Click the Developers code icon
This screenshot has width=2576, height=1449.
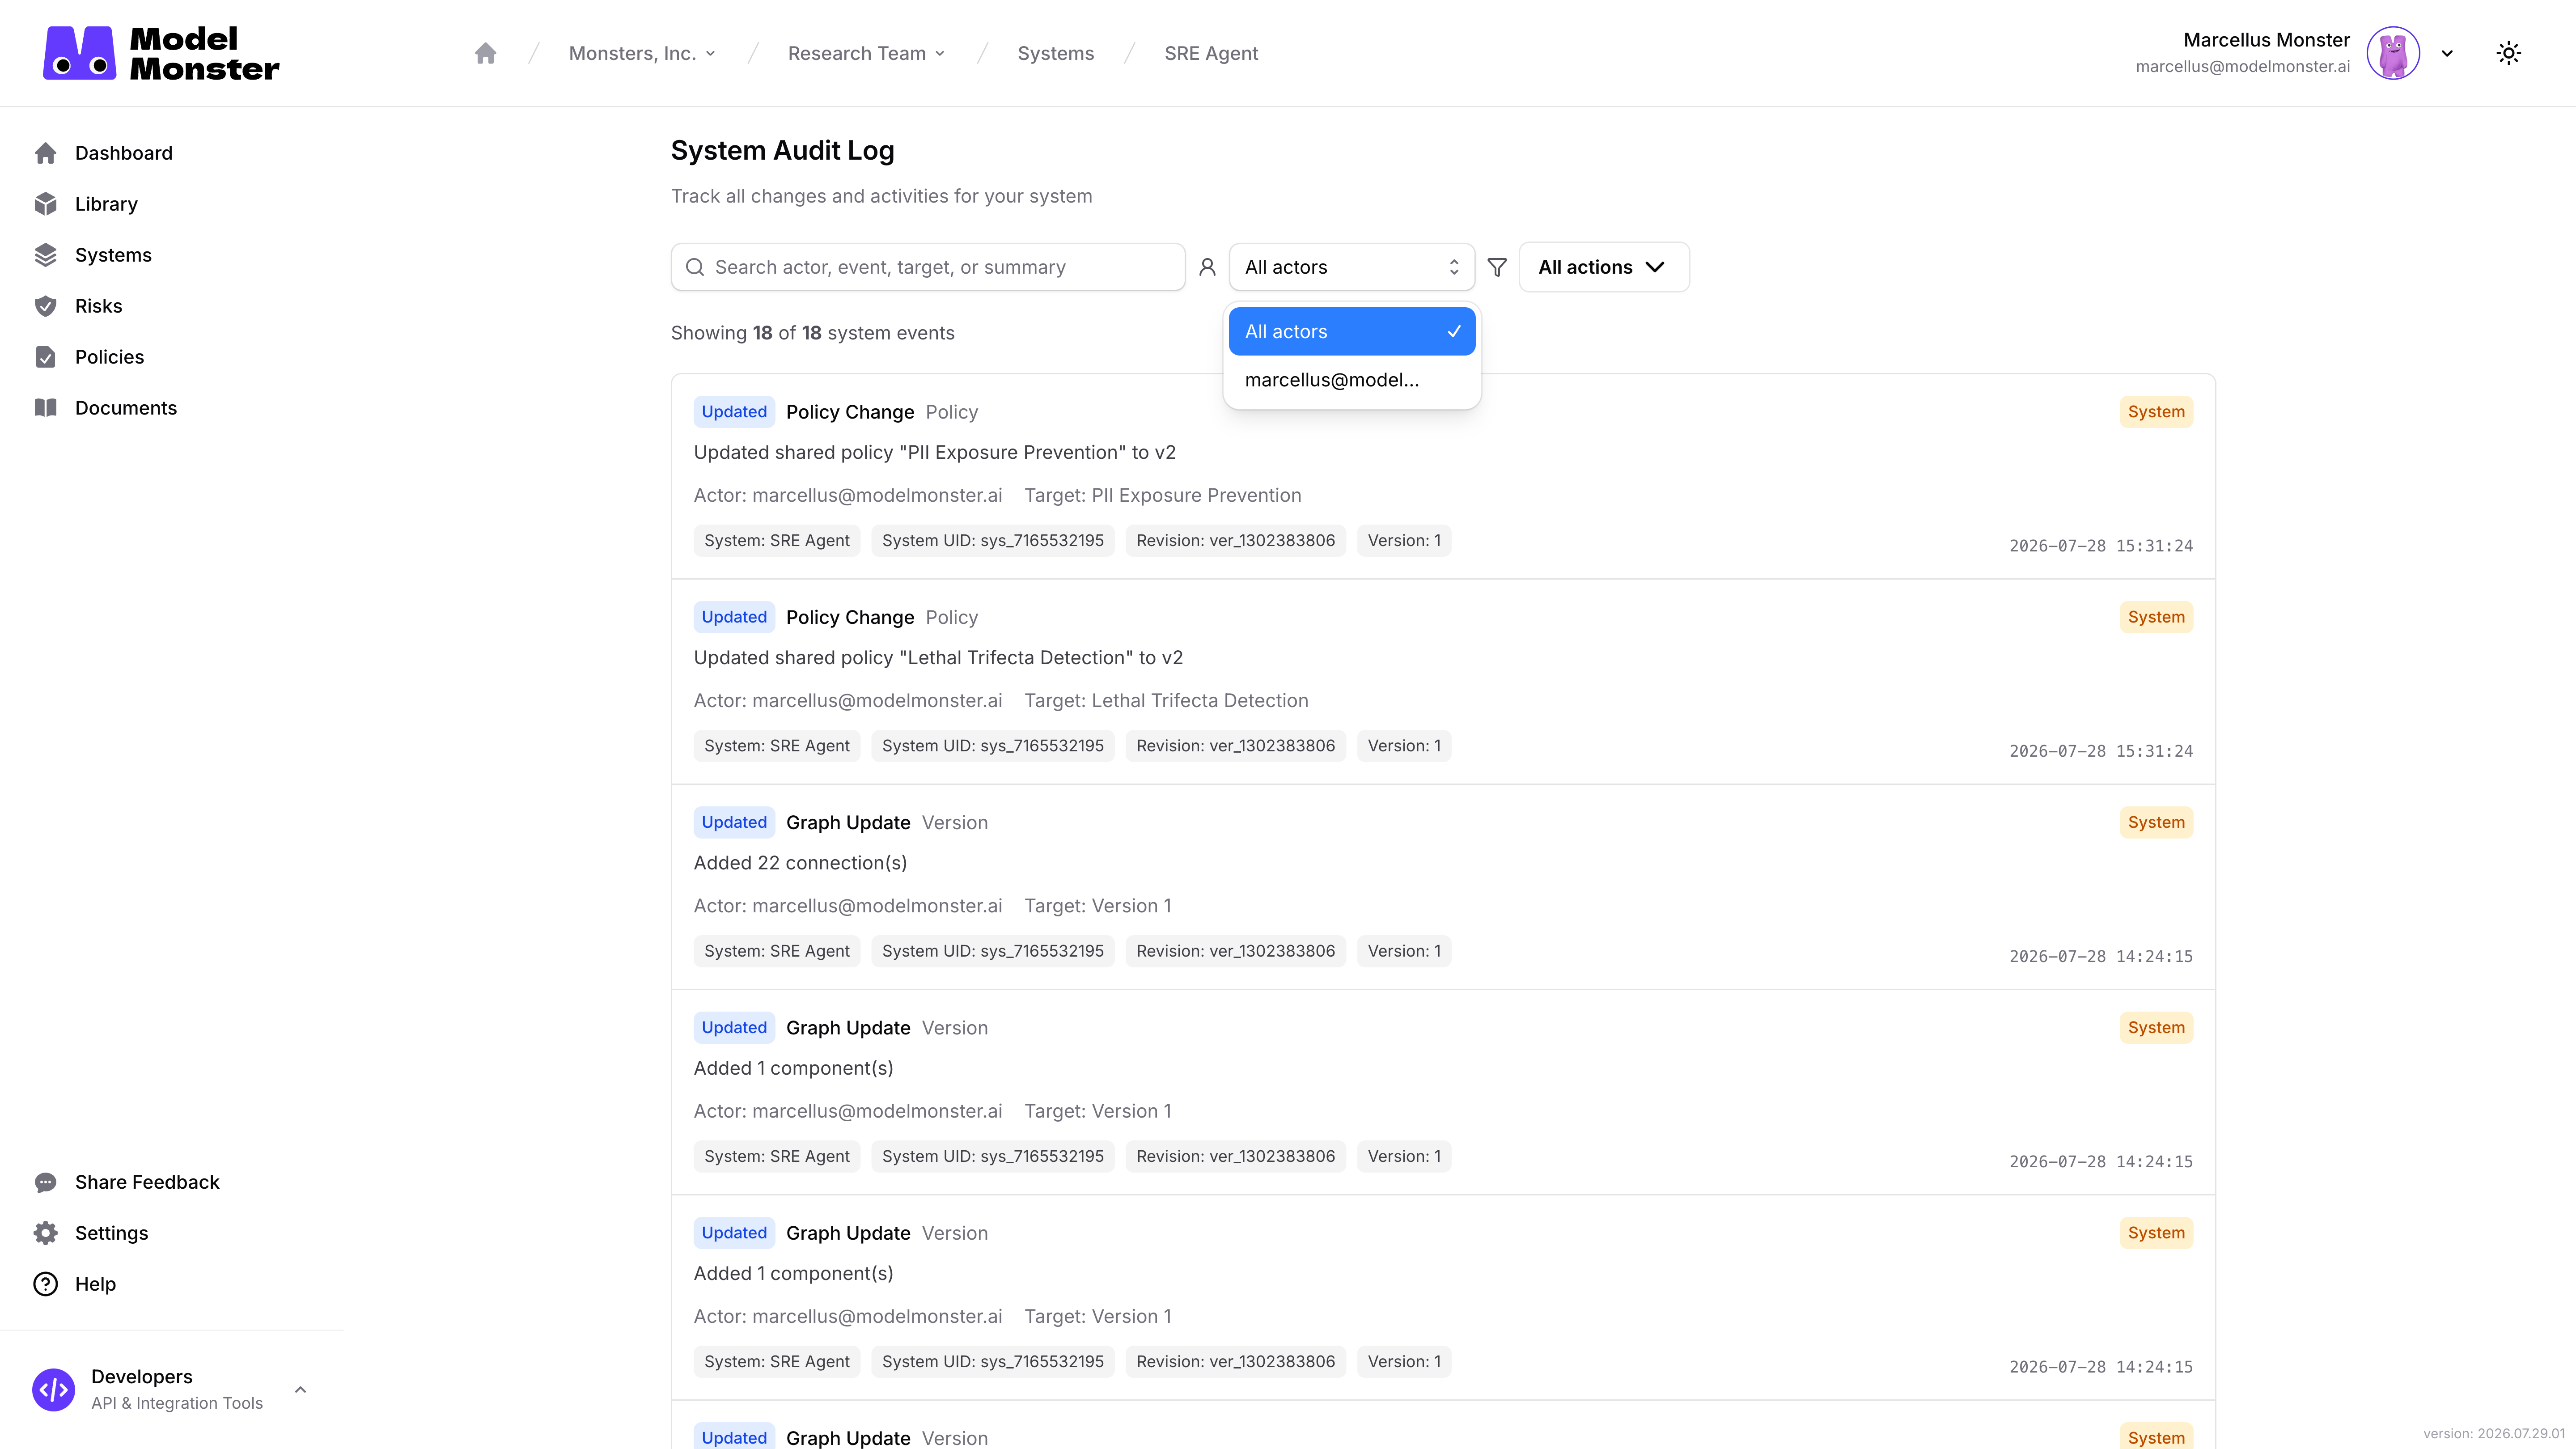pyautogui.click(x=53, y=1390)
